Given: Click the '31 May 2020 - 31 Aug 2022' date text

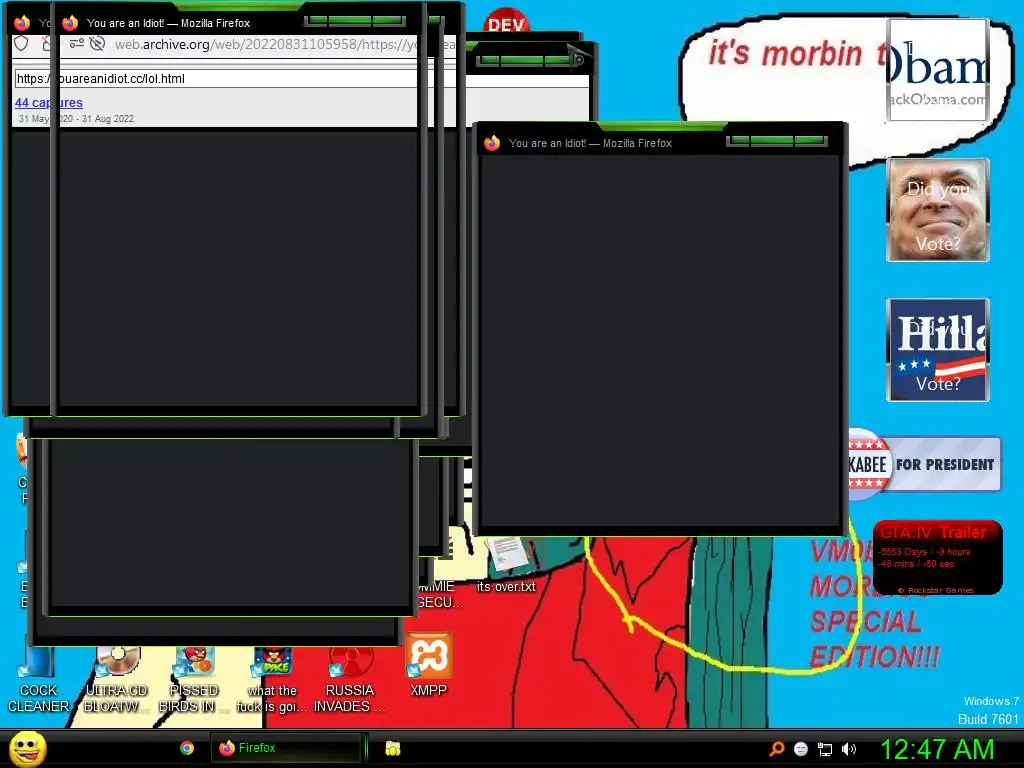Looking at the screenshot, I should pos(76,119).
